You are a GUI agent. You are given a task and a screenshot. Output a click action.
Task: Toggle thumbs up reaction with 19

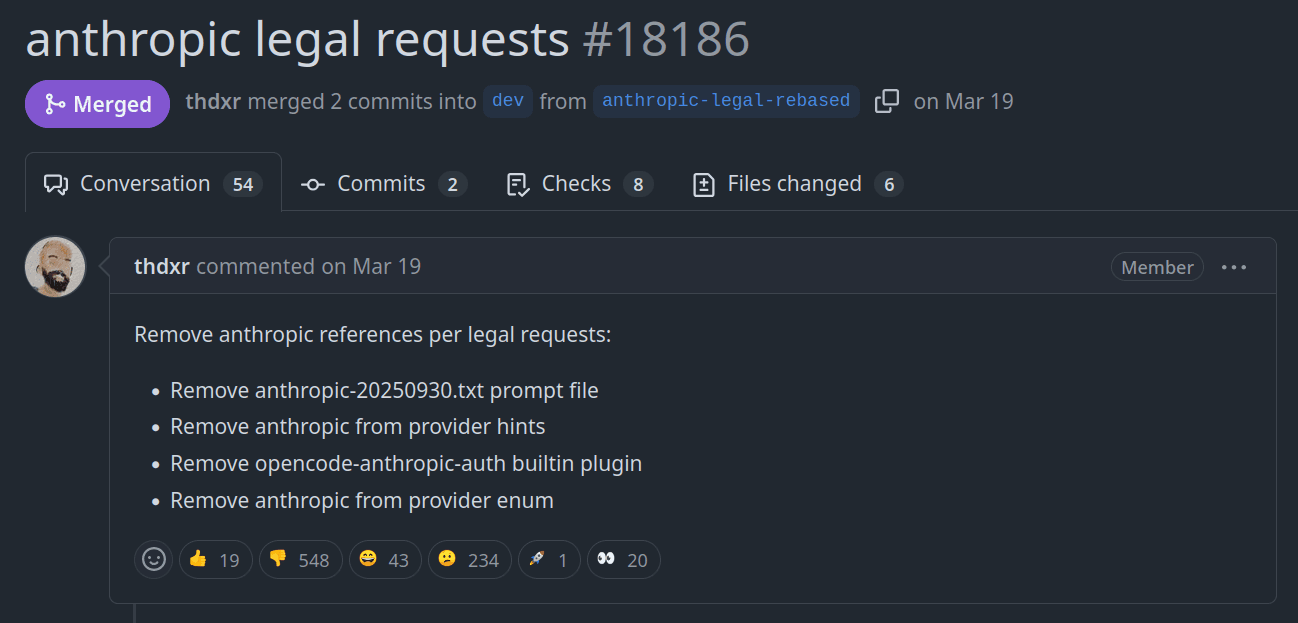click(x=215, y=560)
